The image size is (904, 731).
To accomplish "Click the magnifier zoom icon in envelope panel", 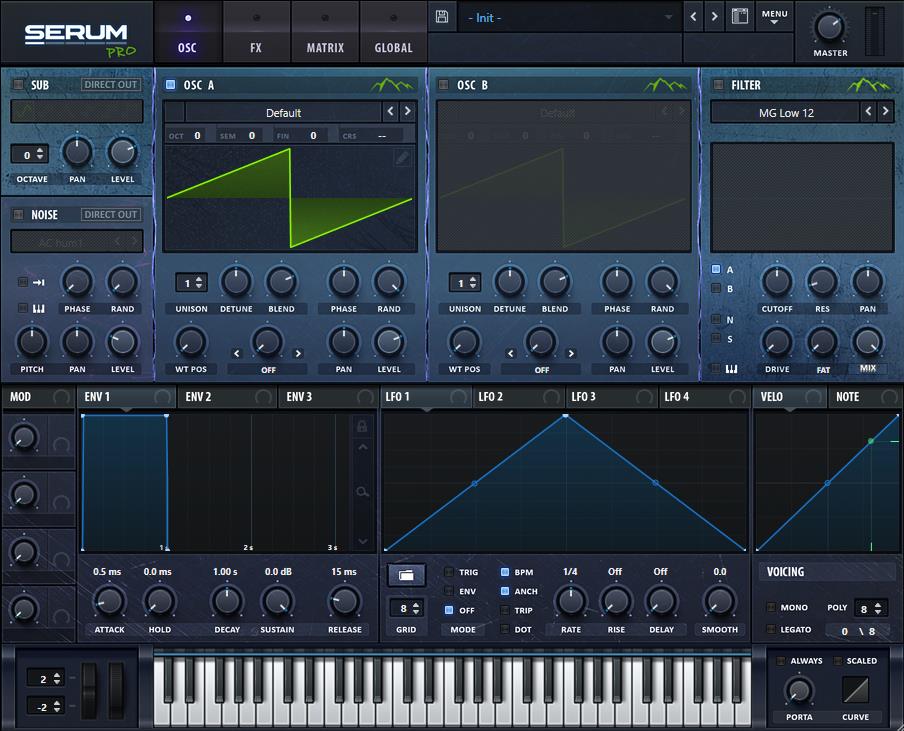I will 362,491.
